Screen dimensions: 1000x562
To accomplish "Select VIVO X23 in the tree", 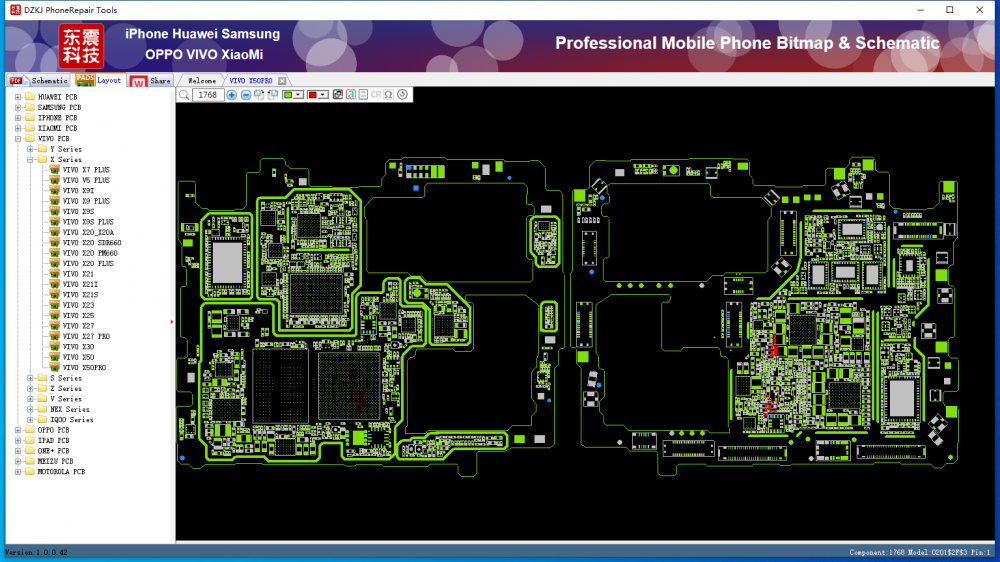I will point(78,305).
